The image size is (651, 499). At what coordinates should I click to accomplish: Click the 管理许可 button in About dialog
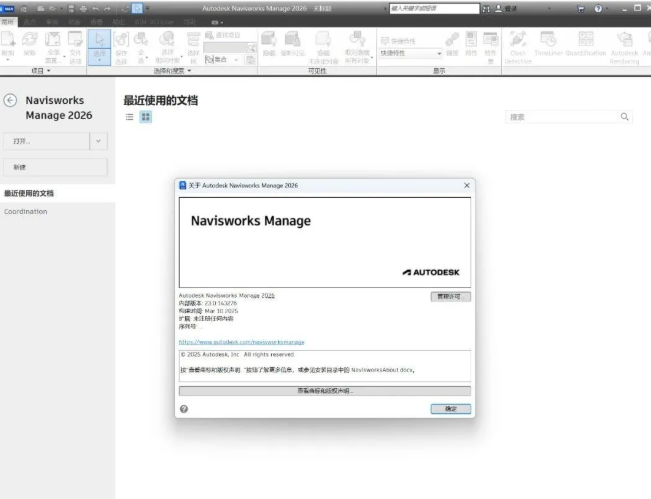coord(450,296)
